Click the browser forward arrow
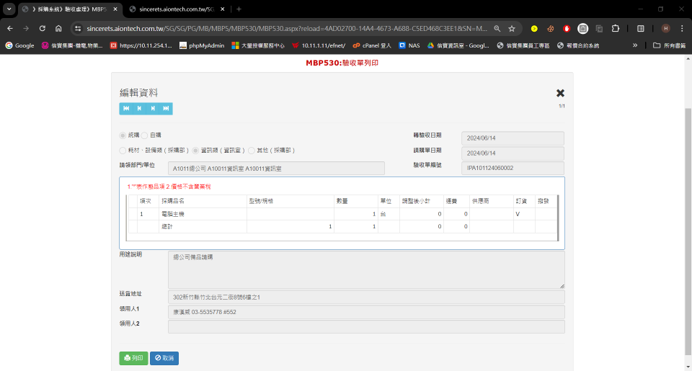Viewport: 692px width, 371px height. (26, 28)
